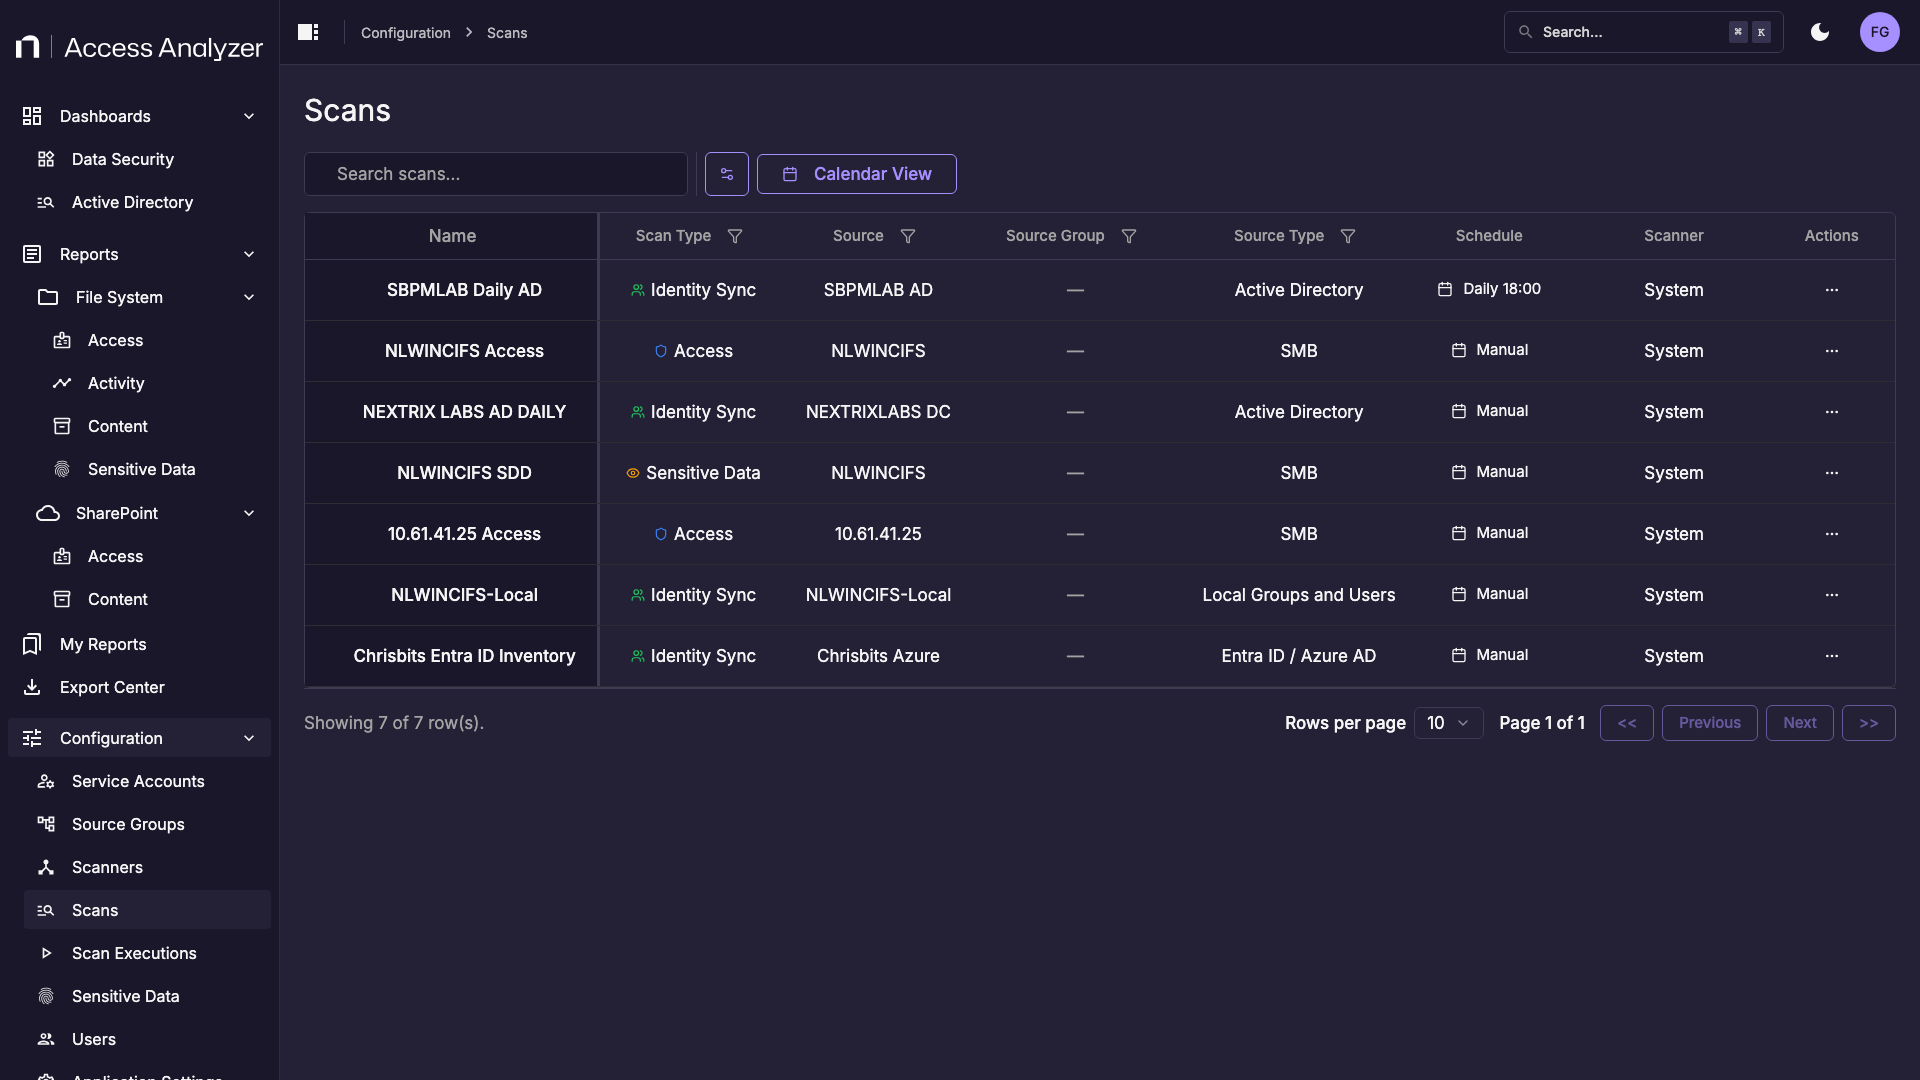Click the Calendar View button
This screenshot has height=1080, width=1920.
point(856,173)
